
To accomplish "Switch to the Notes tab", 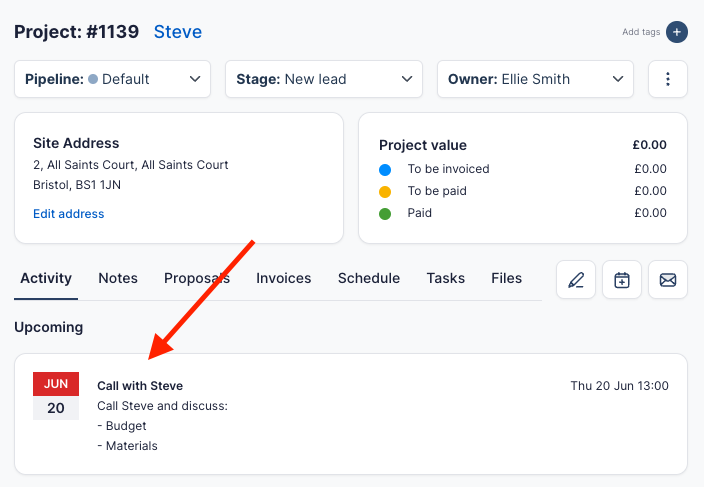I will pos(118,279).
